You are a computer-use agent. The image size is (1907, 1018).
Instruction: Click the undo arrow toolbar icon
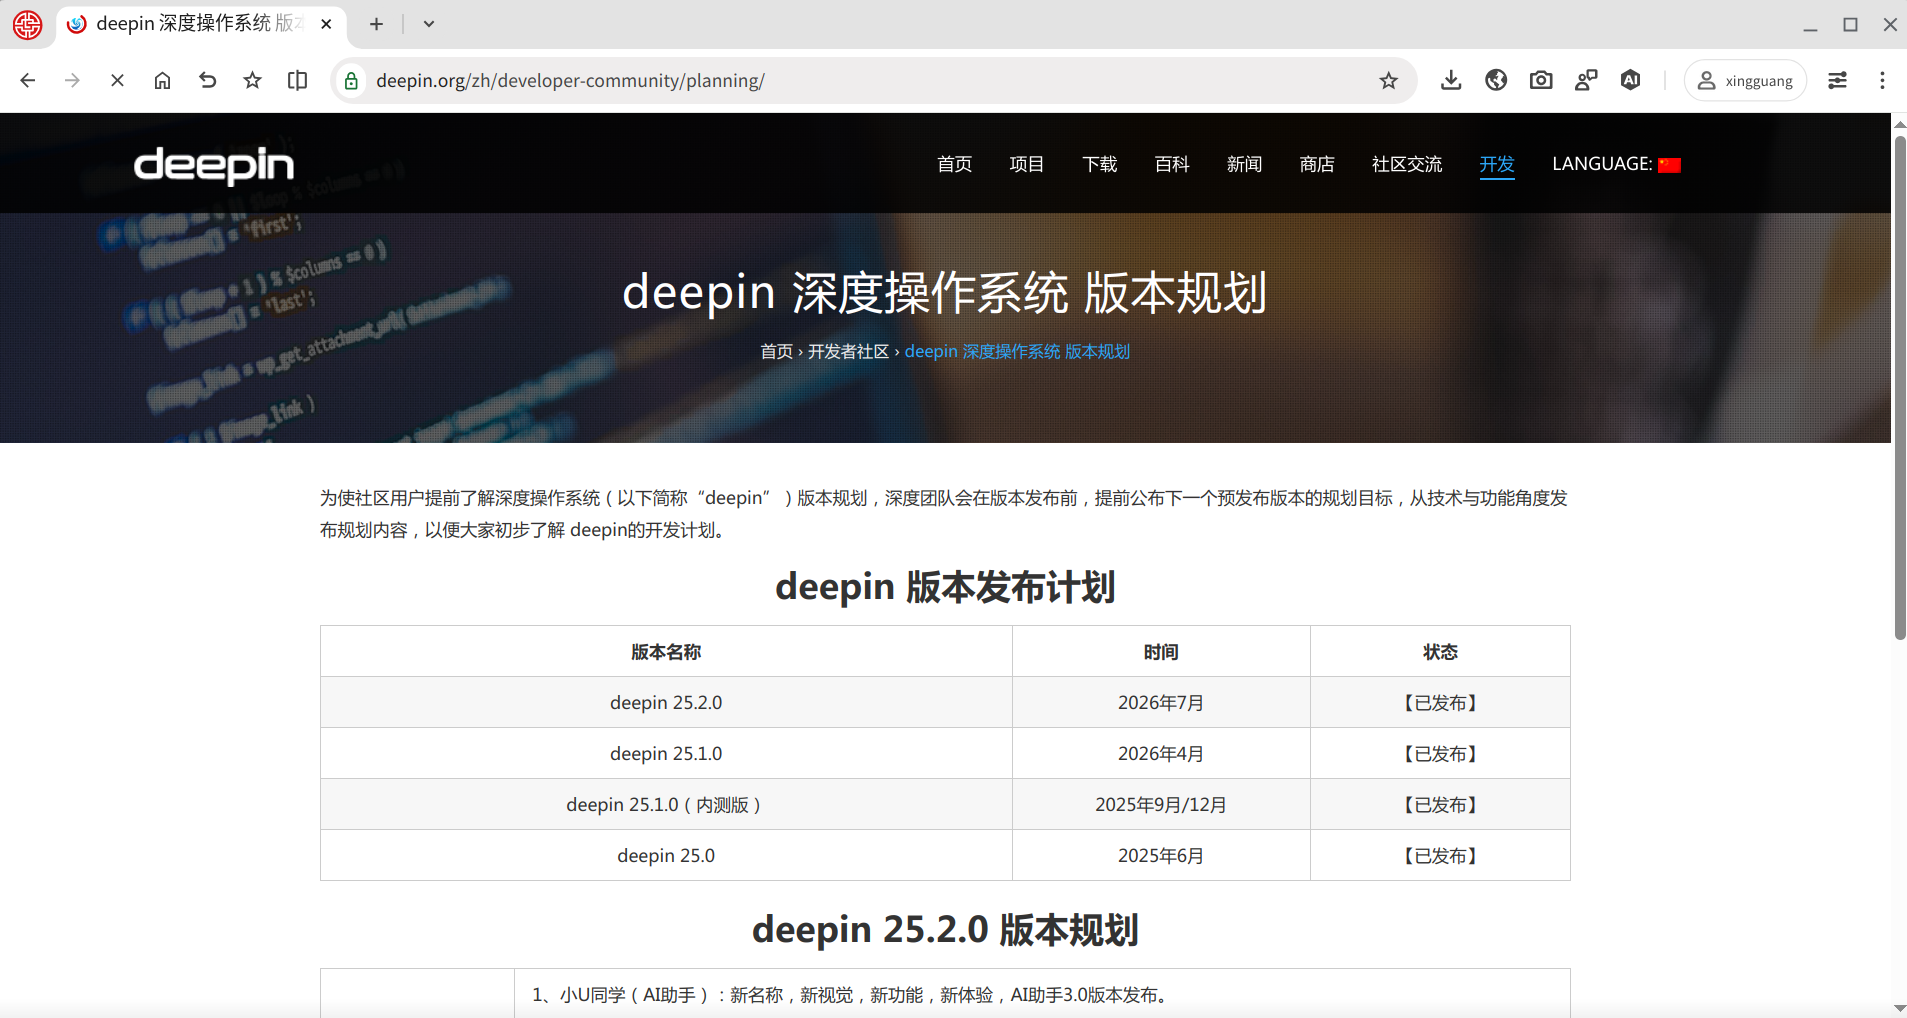point(207,80)
